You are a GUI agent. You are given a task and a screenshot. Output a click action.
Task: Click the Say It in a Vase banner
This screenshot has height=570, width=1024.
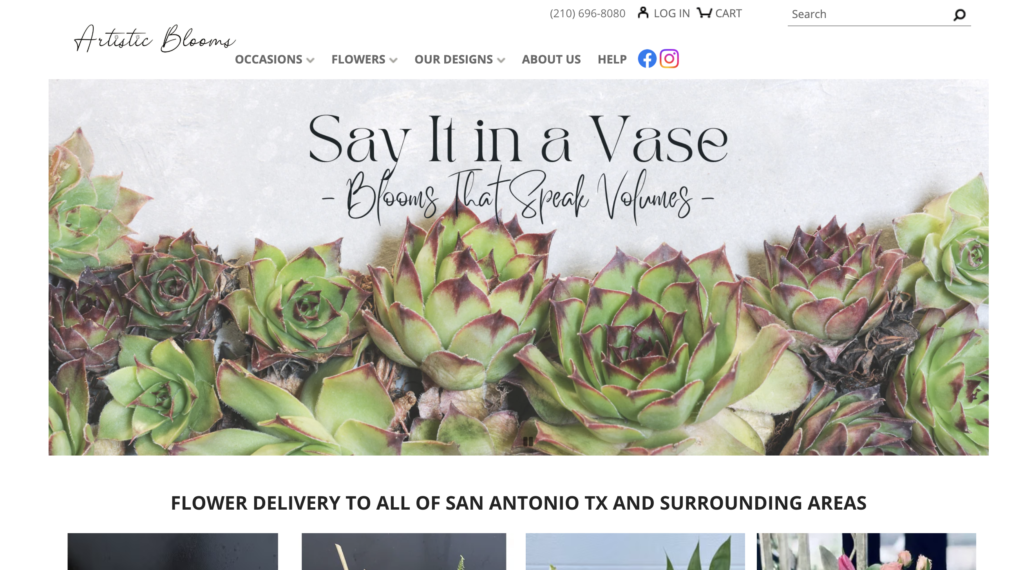pos(518,267)
